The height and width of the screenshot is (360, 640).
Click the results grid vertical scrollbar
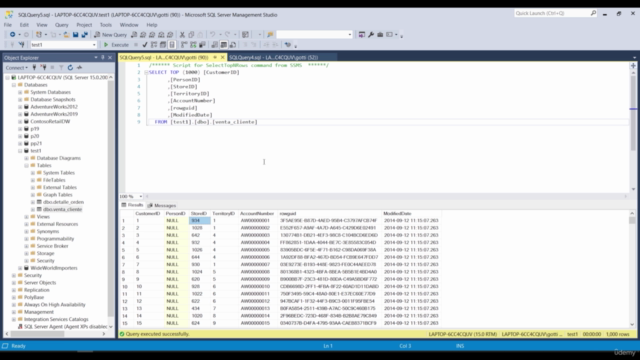coord(632,269)
